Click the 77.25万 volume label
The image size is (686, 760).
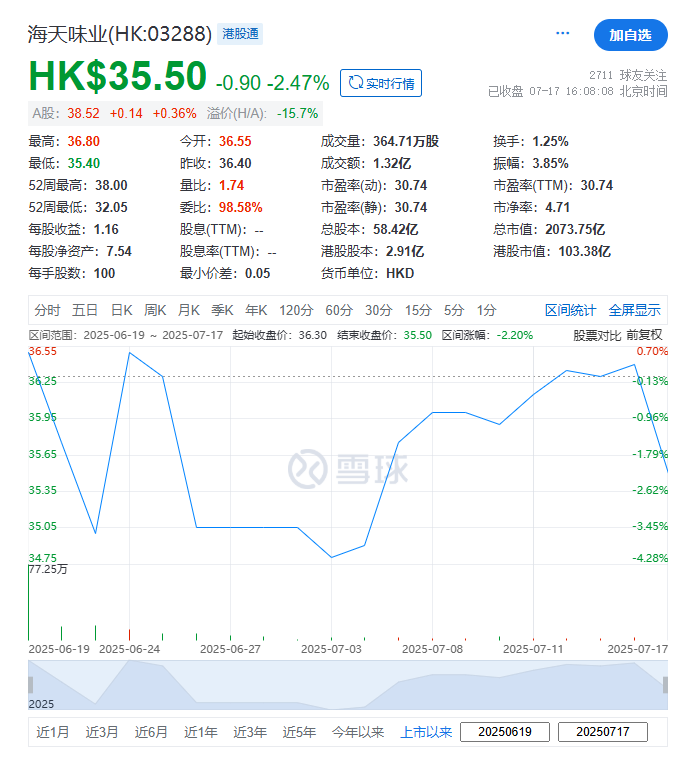[x=48, y=569]
